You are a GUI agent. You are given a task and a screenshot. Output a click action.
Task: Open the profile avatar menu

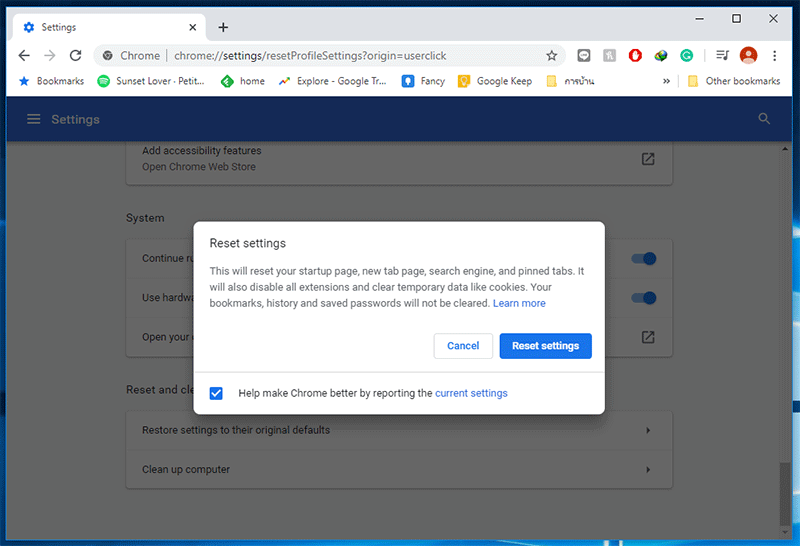click(x=748, y=55)
